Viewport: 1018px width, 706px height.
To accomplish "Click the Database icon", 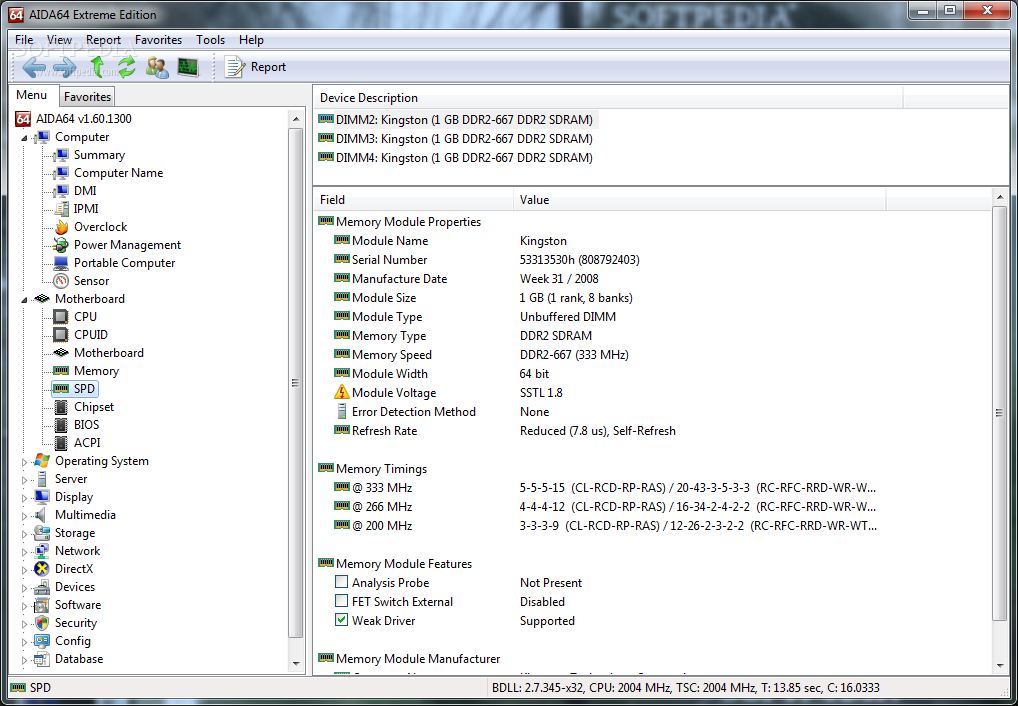I will click(x=42, y=659).
